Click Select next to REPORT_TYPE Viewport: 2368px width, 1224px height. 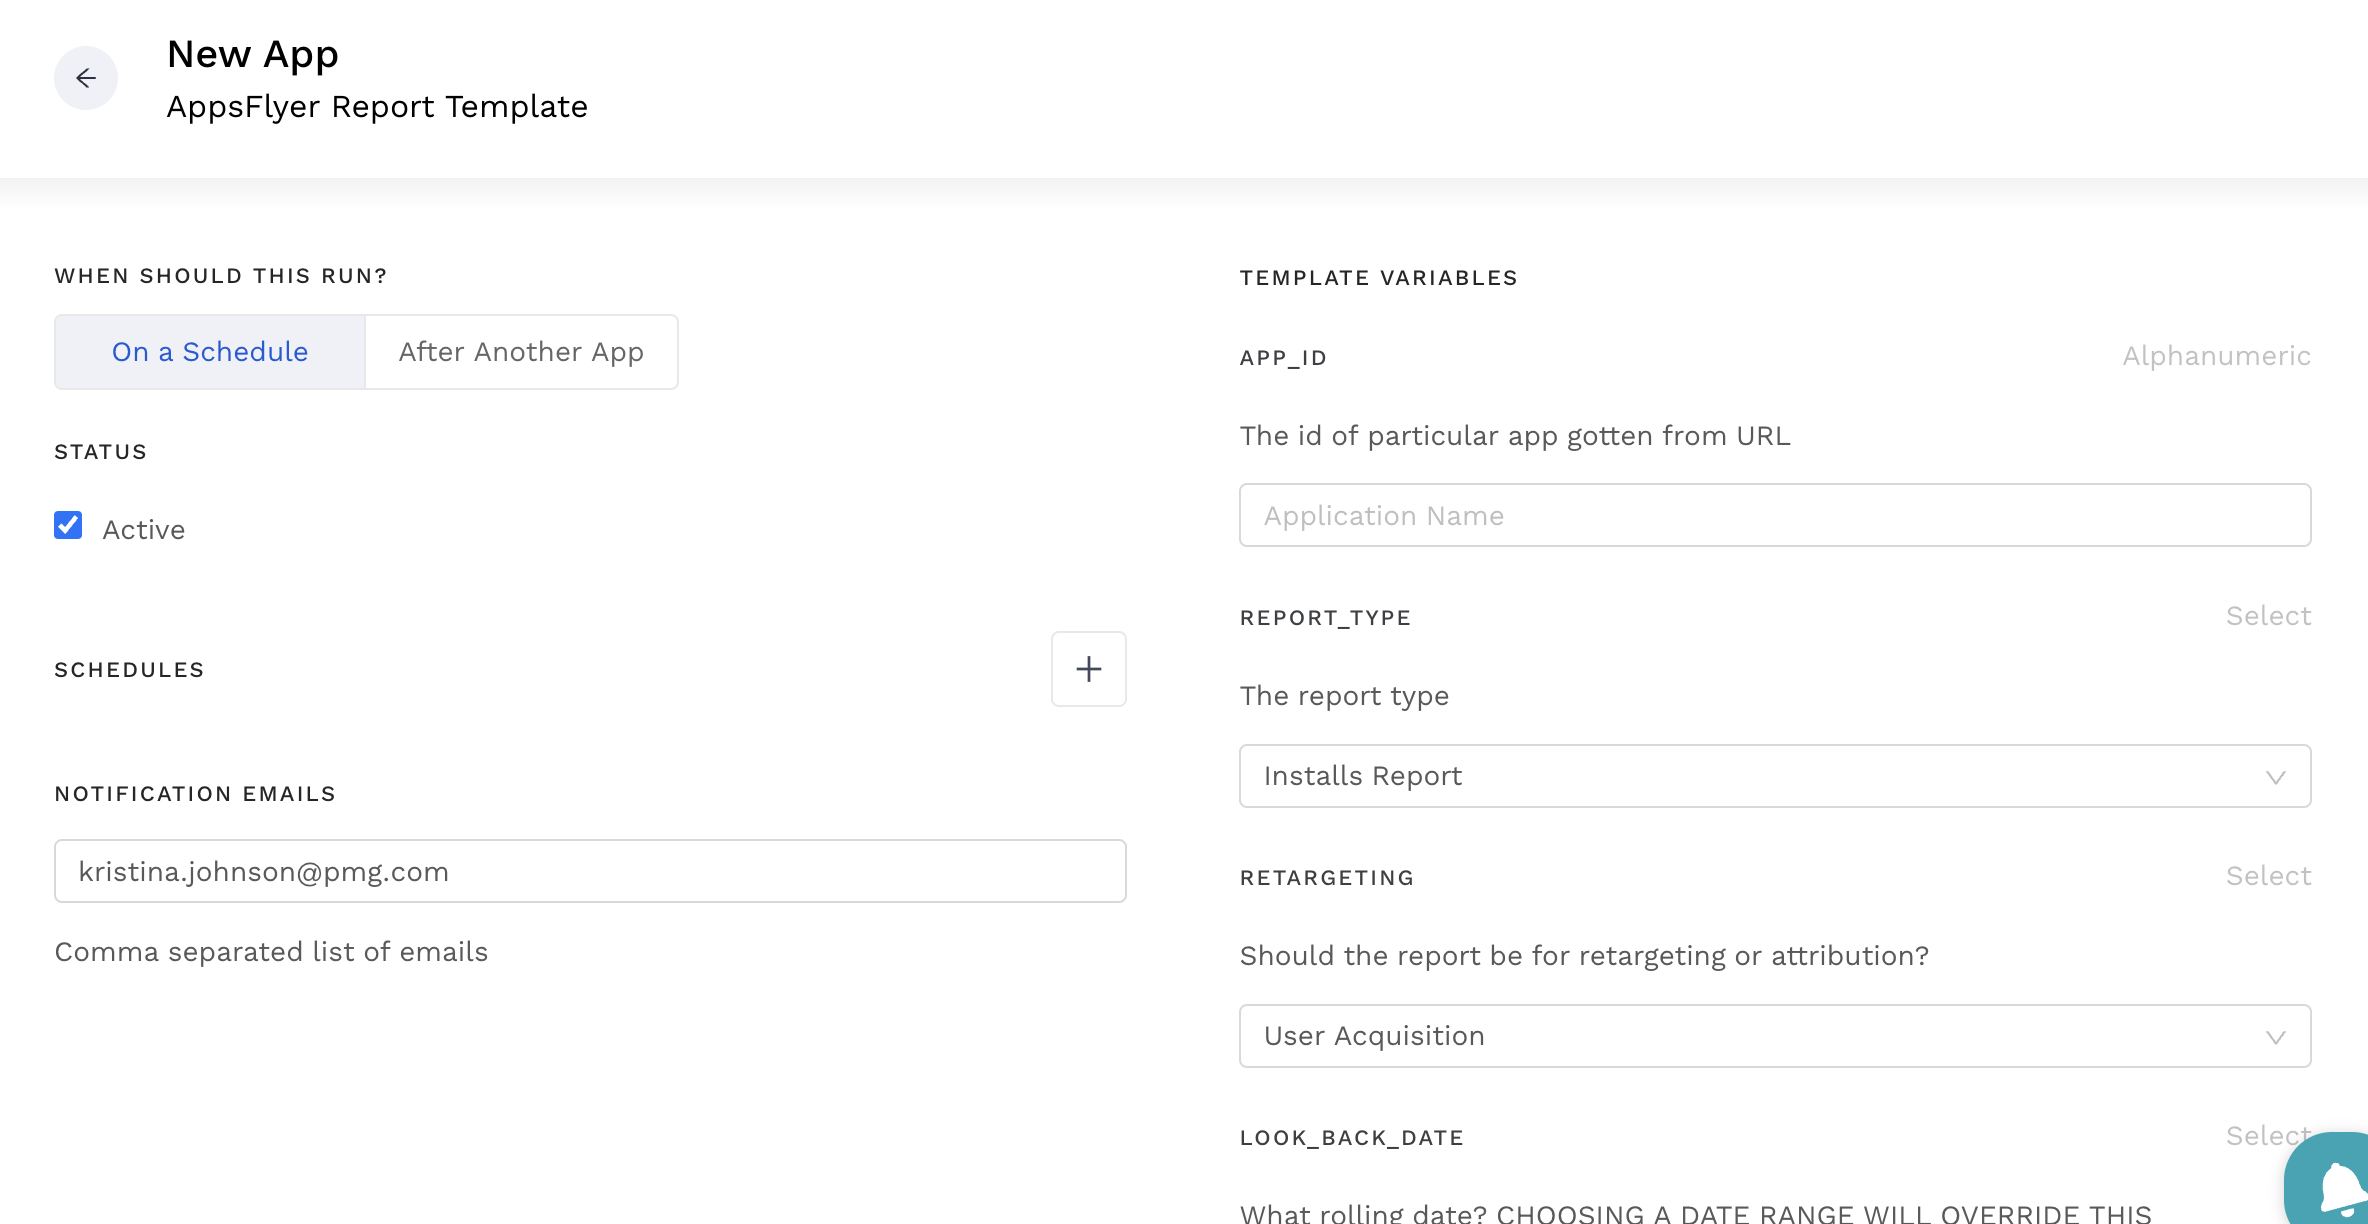point(2267,616)
